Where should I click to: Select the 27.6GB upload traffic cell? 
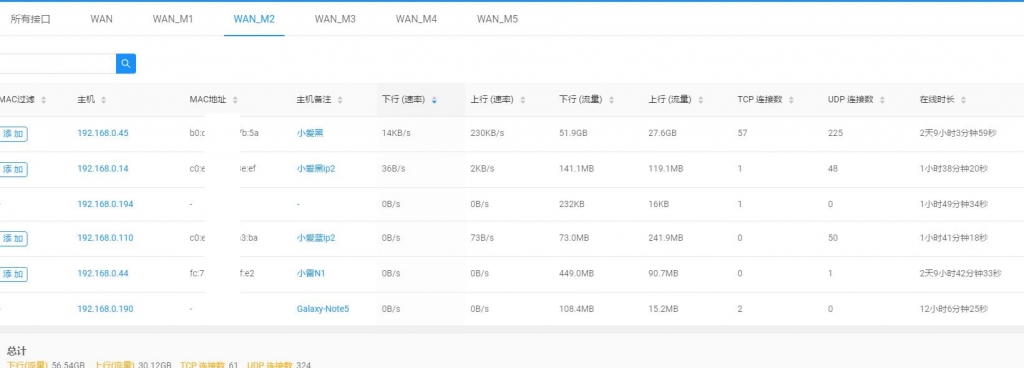(x=662, y=133)
